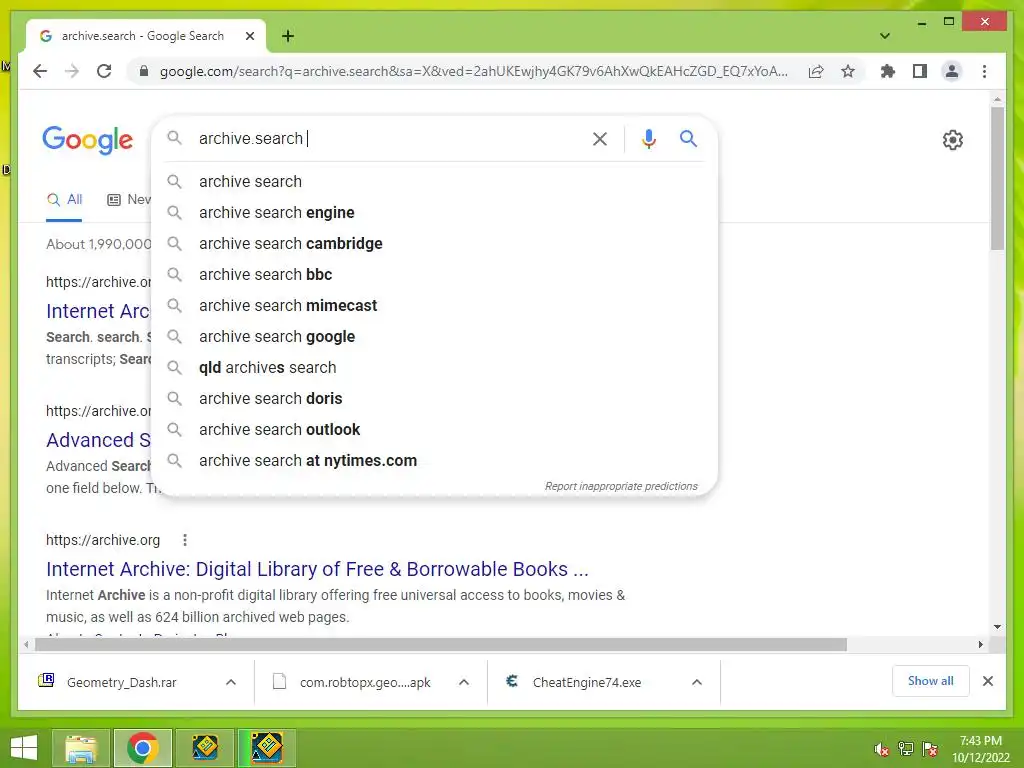Click the horizontal page scrollbar
1024x768 pixels.
[441, 645]
